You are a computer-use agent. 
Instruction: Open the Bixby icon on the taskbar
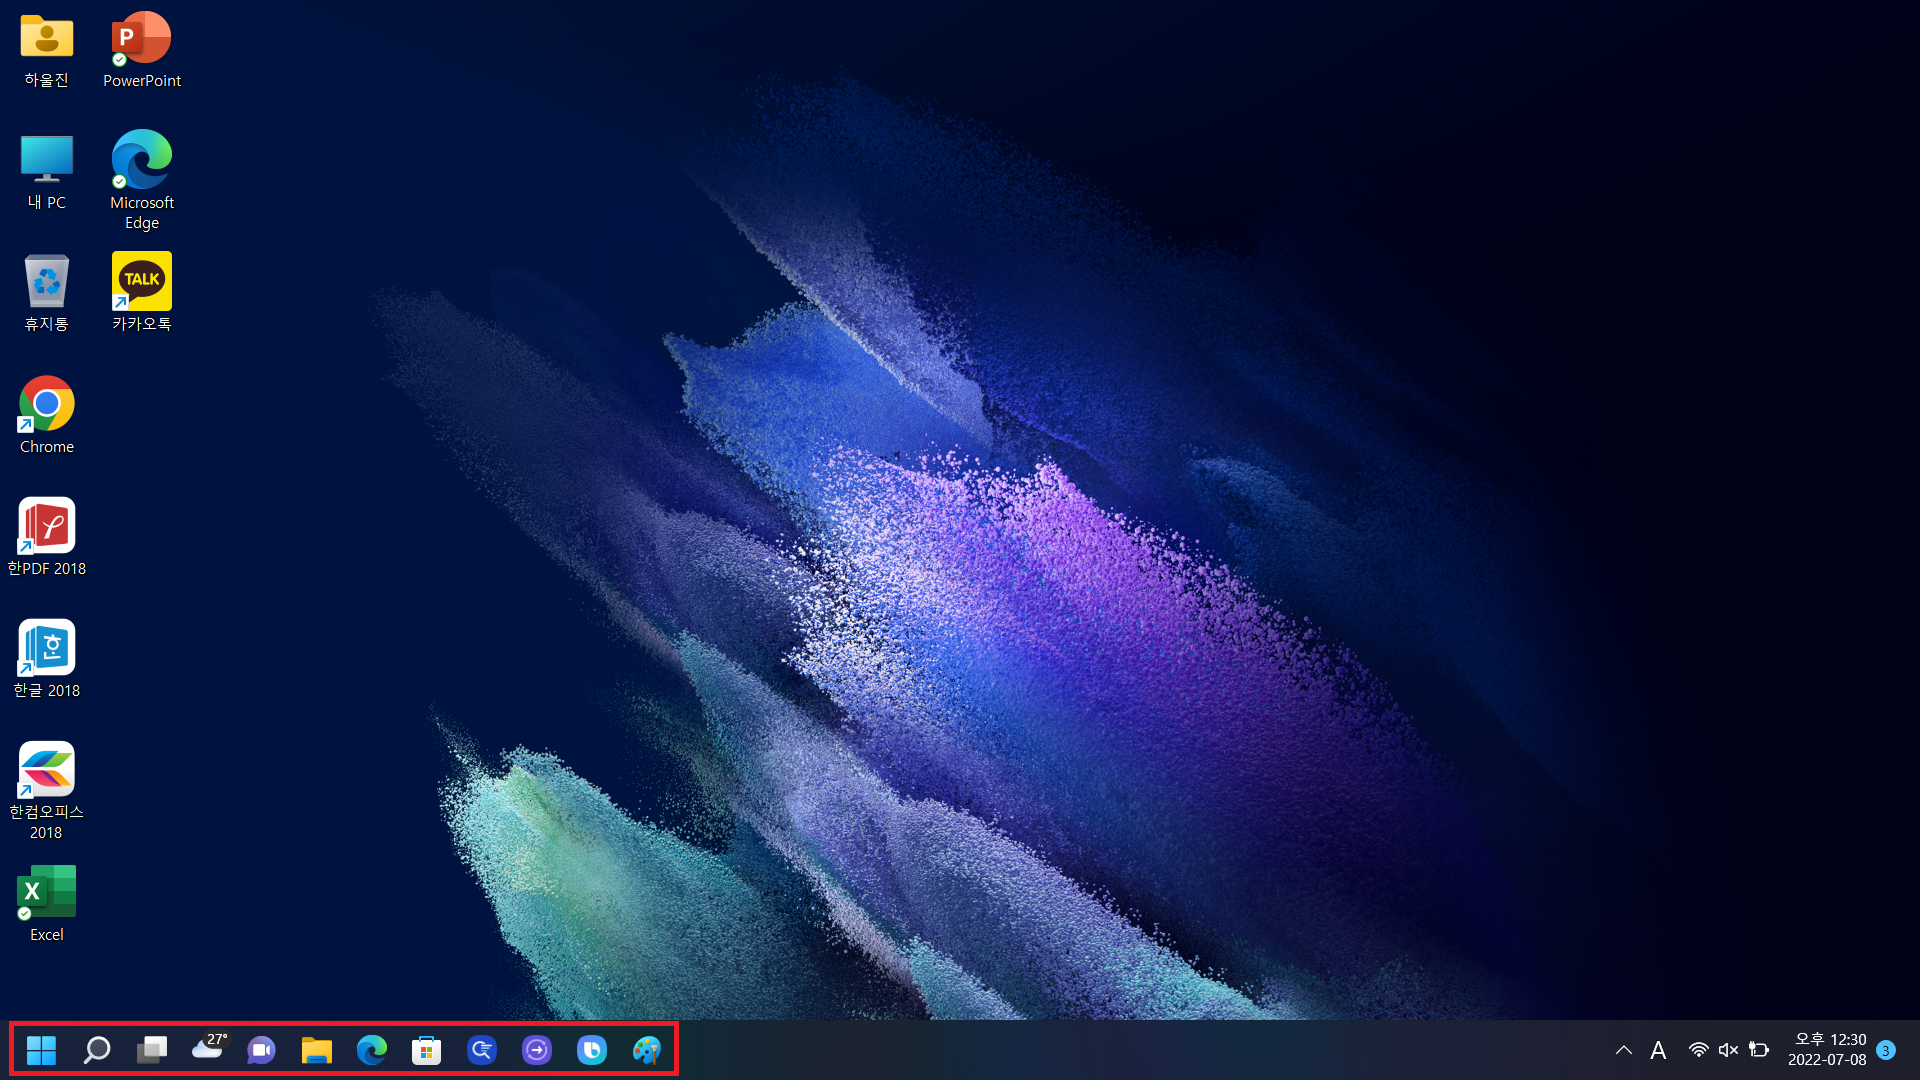coord(592,1050)
